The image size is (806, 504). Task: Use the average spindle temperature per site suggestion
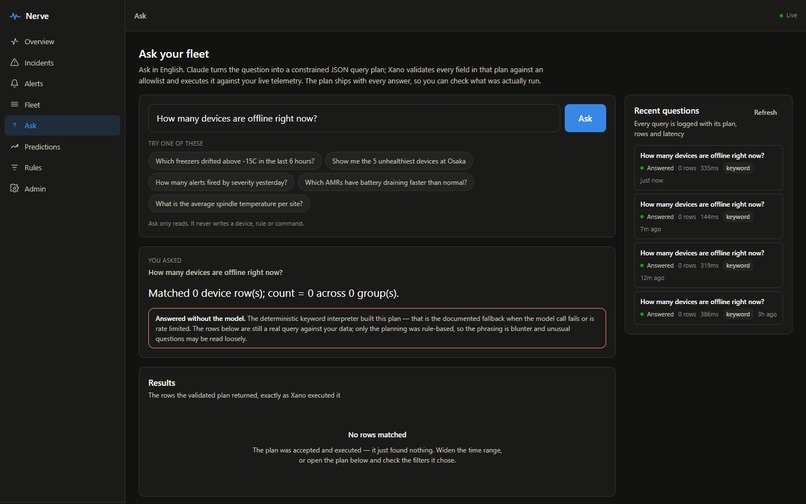[229, 204]
